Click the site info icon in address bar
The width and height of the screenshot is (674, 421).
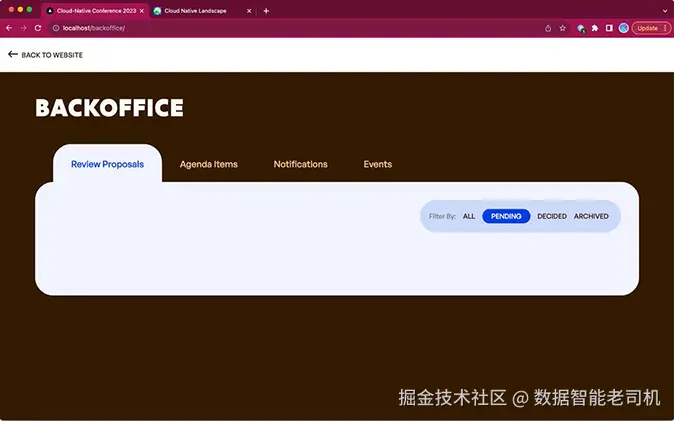coord(55,28)
